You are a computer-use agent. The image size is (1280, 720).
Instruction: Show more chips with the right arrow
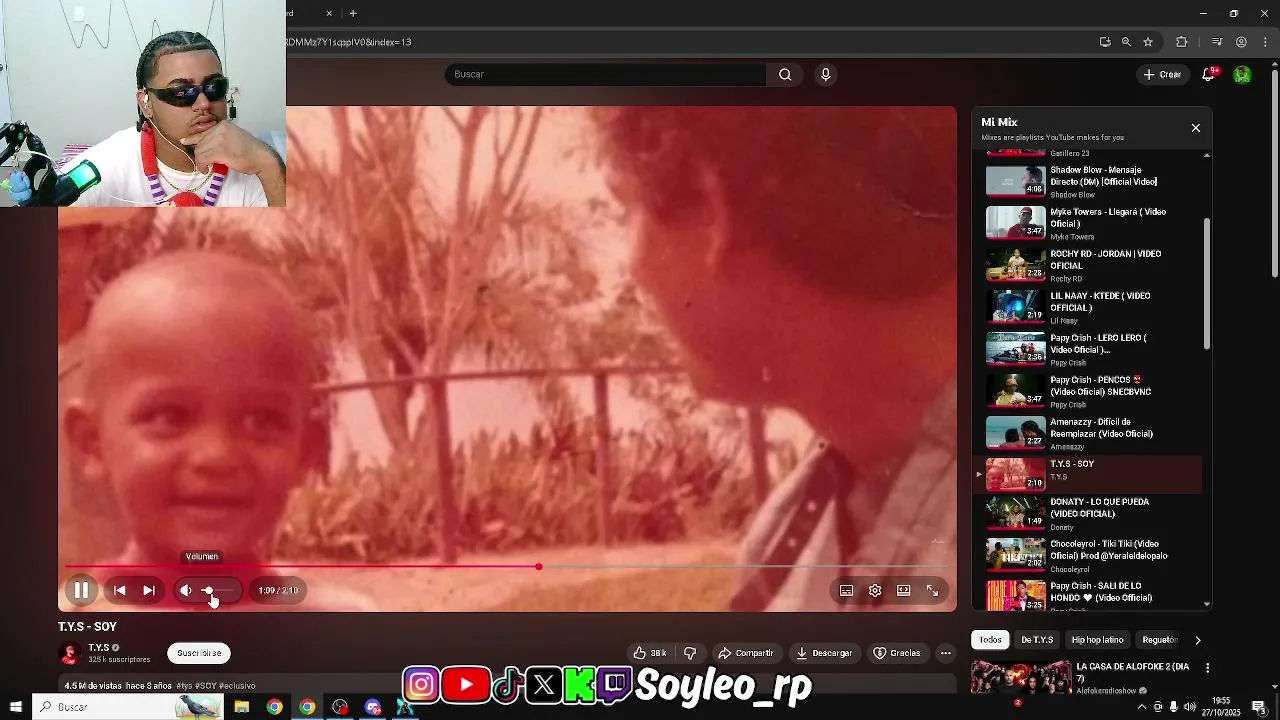point(1198,640)
